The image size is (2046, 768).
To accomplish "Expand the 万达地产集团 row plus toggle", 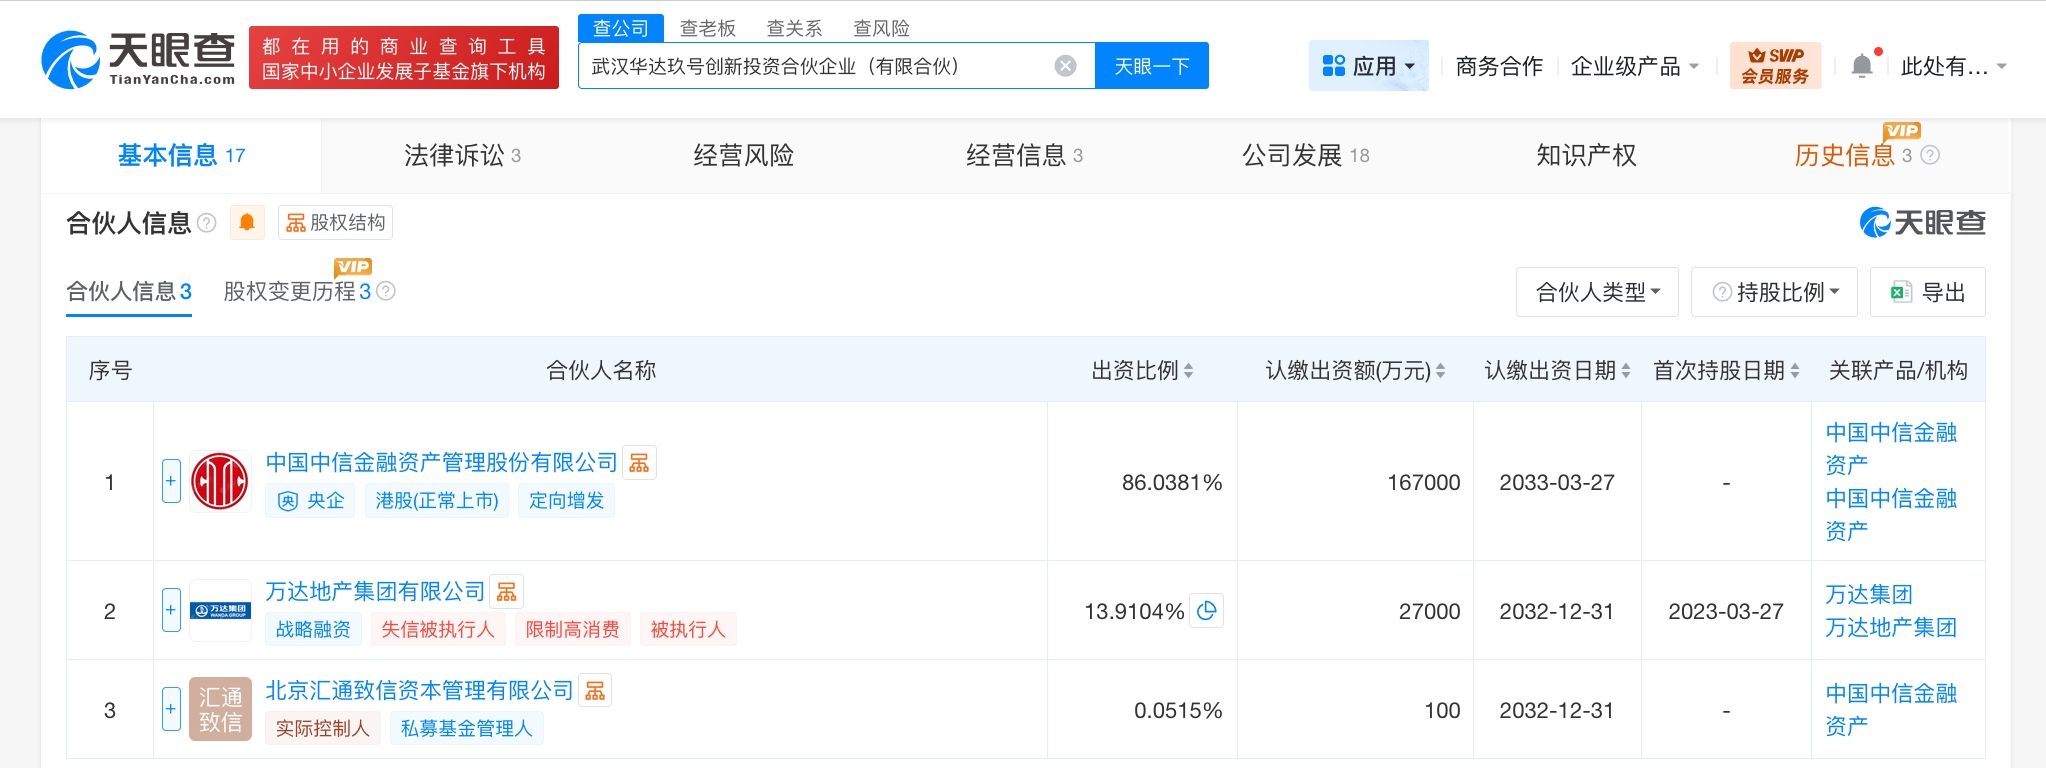I will 171,610.
